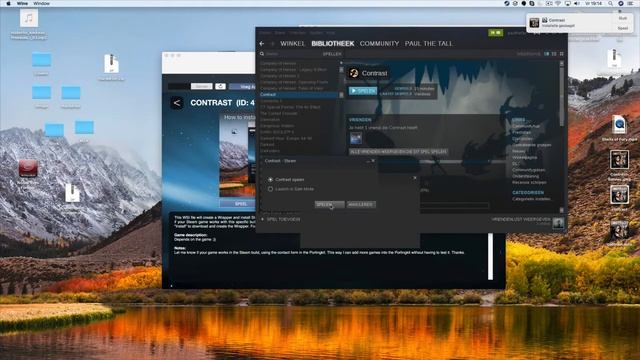
Task: Open VRIENDENLIJST WEERGEVEN at bottom of Steam
Action: (x=521, y=220)
